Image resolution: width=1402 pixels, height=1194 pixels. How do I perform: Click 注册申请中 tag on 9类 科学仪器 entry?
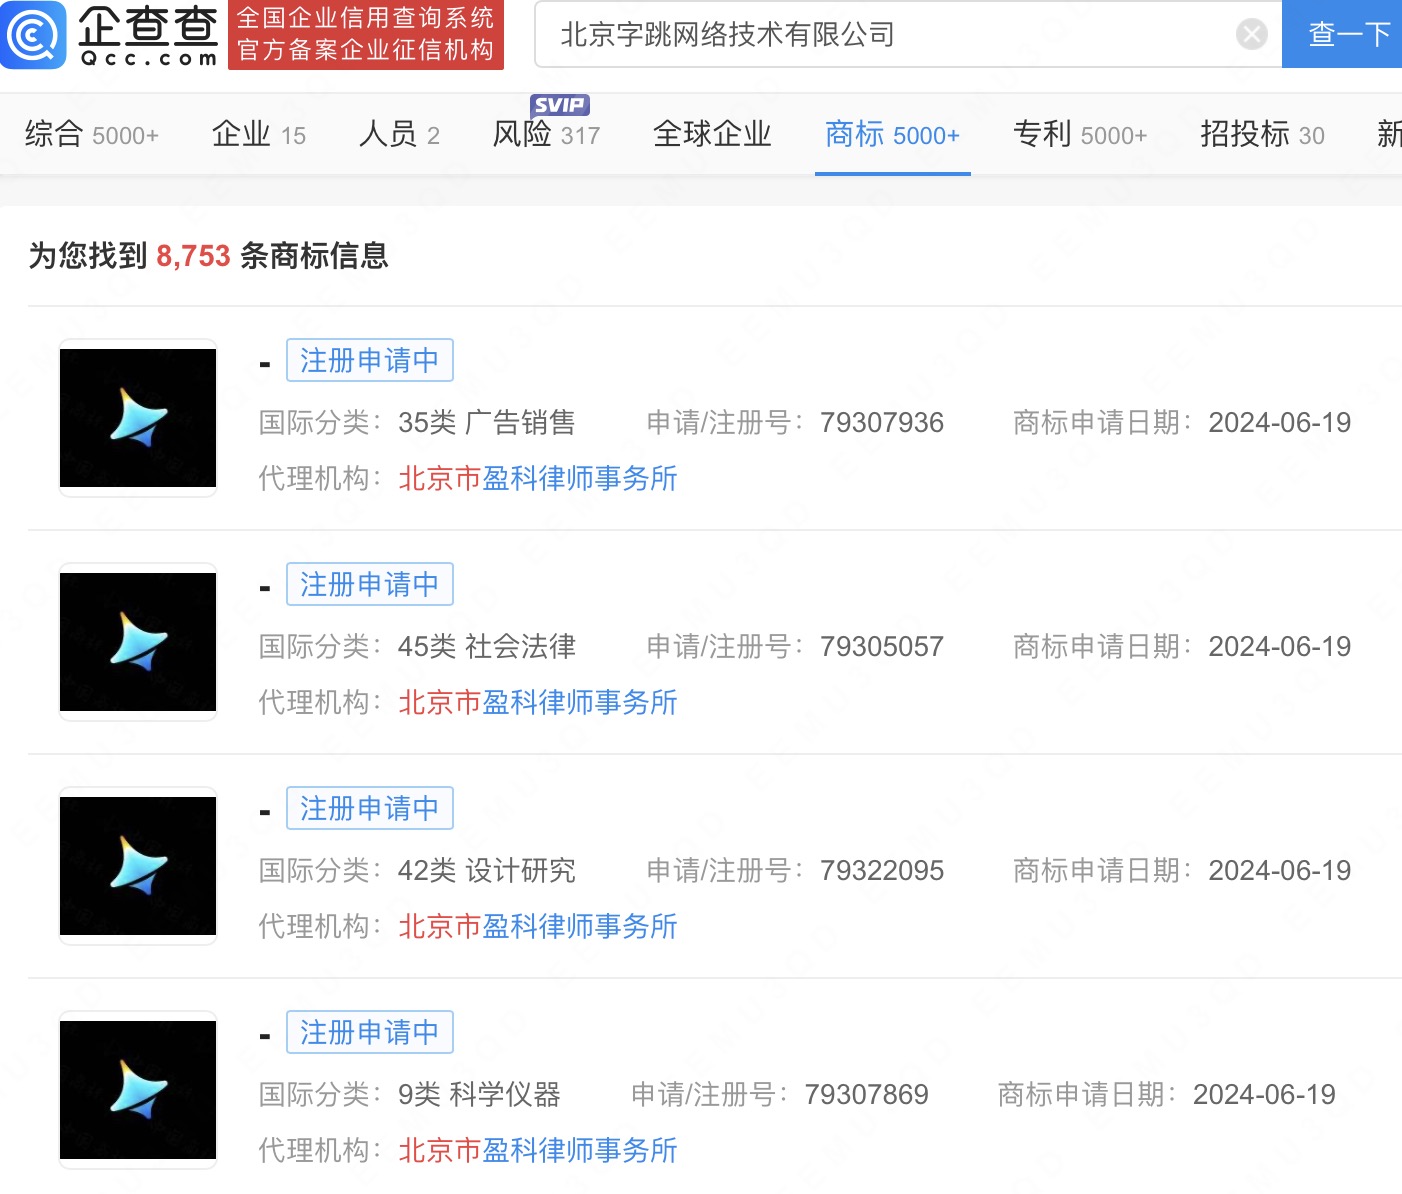[x=370, y=1032]
